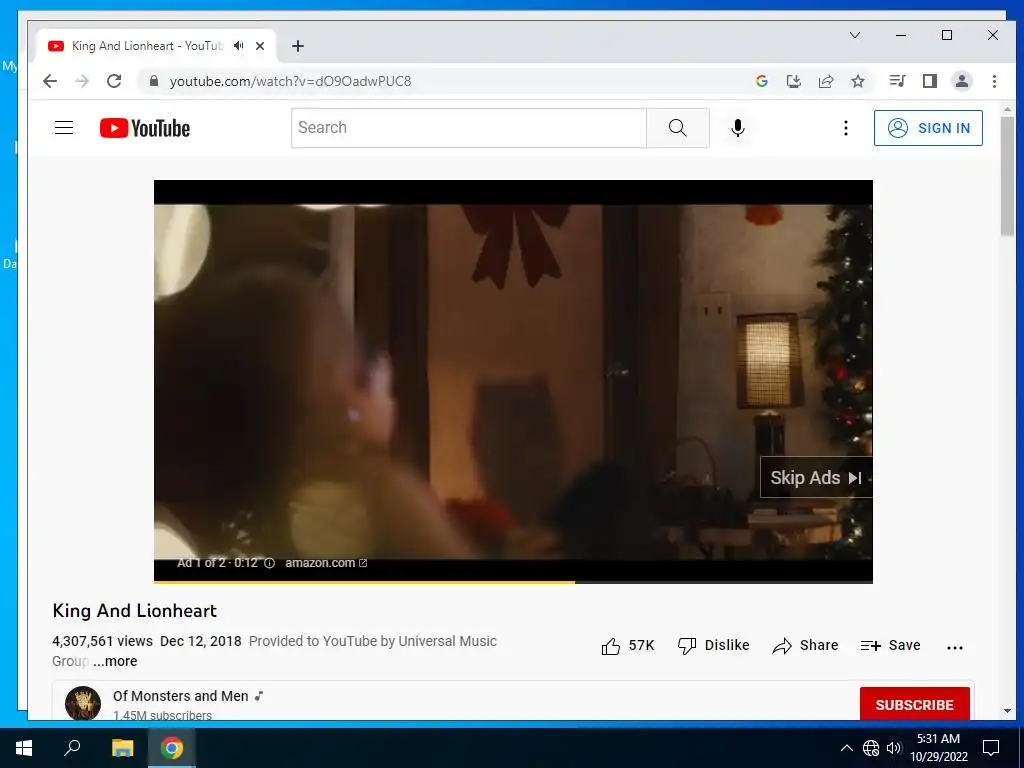Click the SIGN IN button
1024x768 pixels.
tap(928, 128)
